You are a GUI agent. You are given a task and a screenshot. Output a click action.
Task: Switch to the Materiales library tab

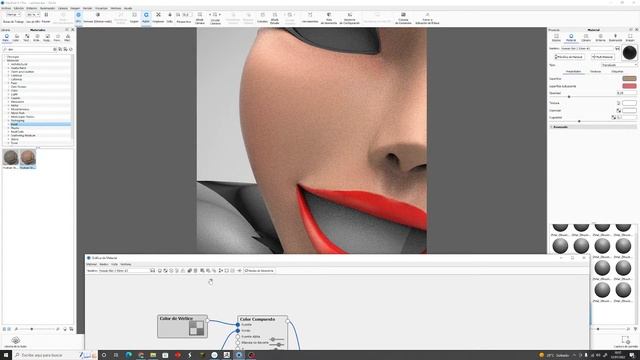(6, 38)
